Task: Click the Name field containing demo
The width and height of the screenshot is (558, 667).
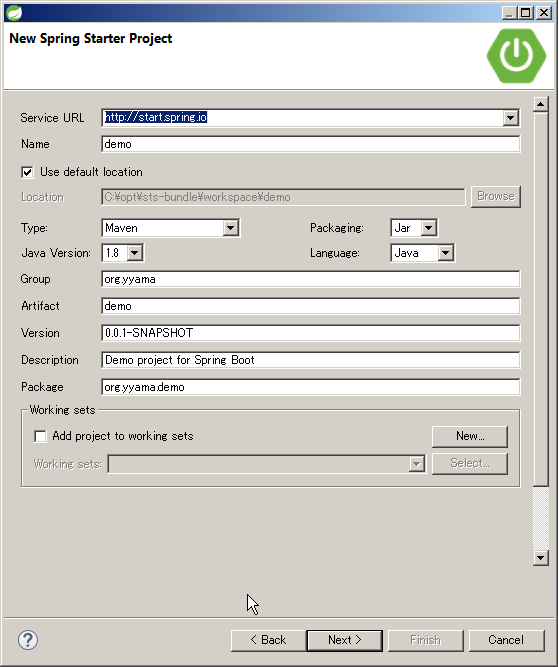Action: 310,144
